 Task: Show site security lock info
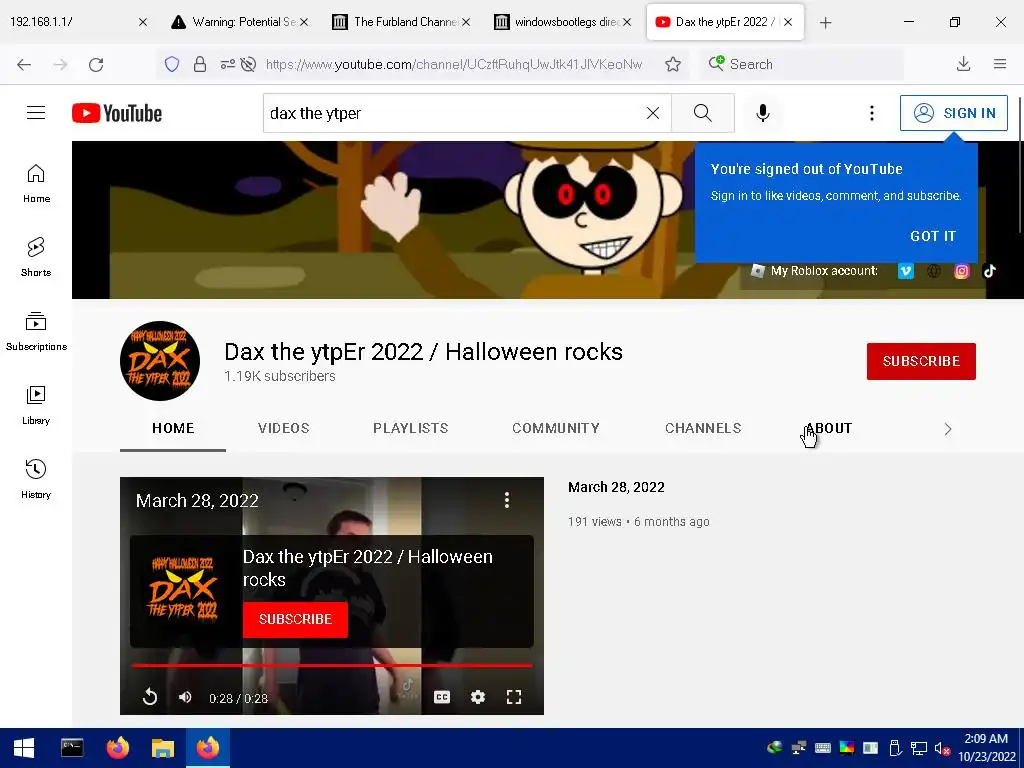[200, 64]
